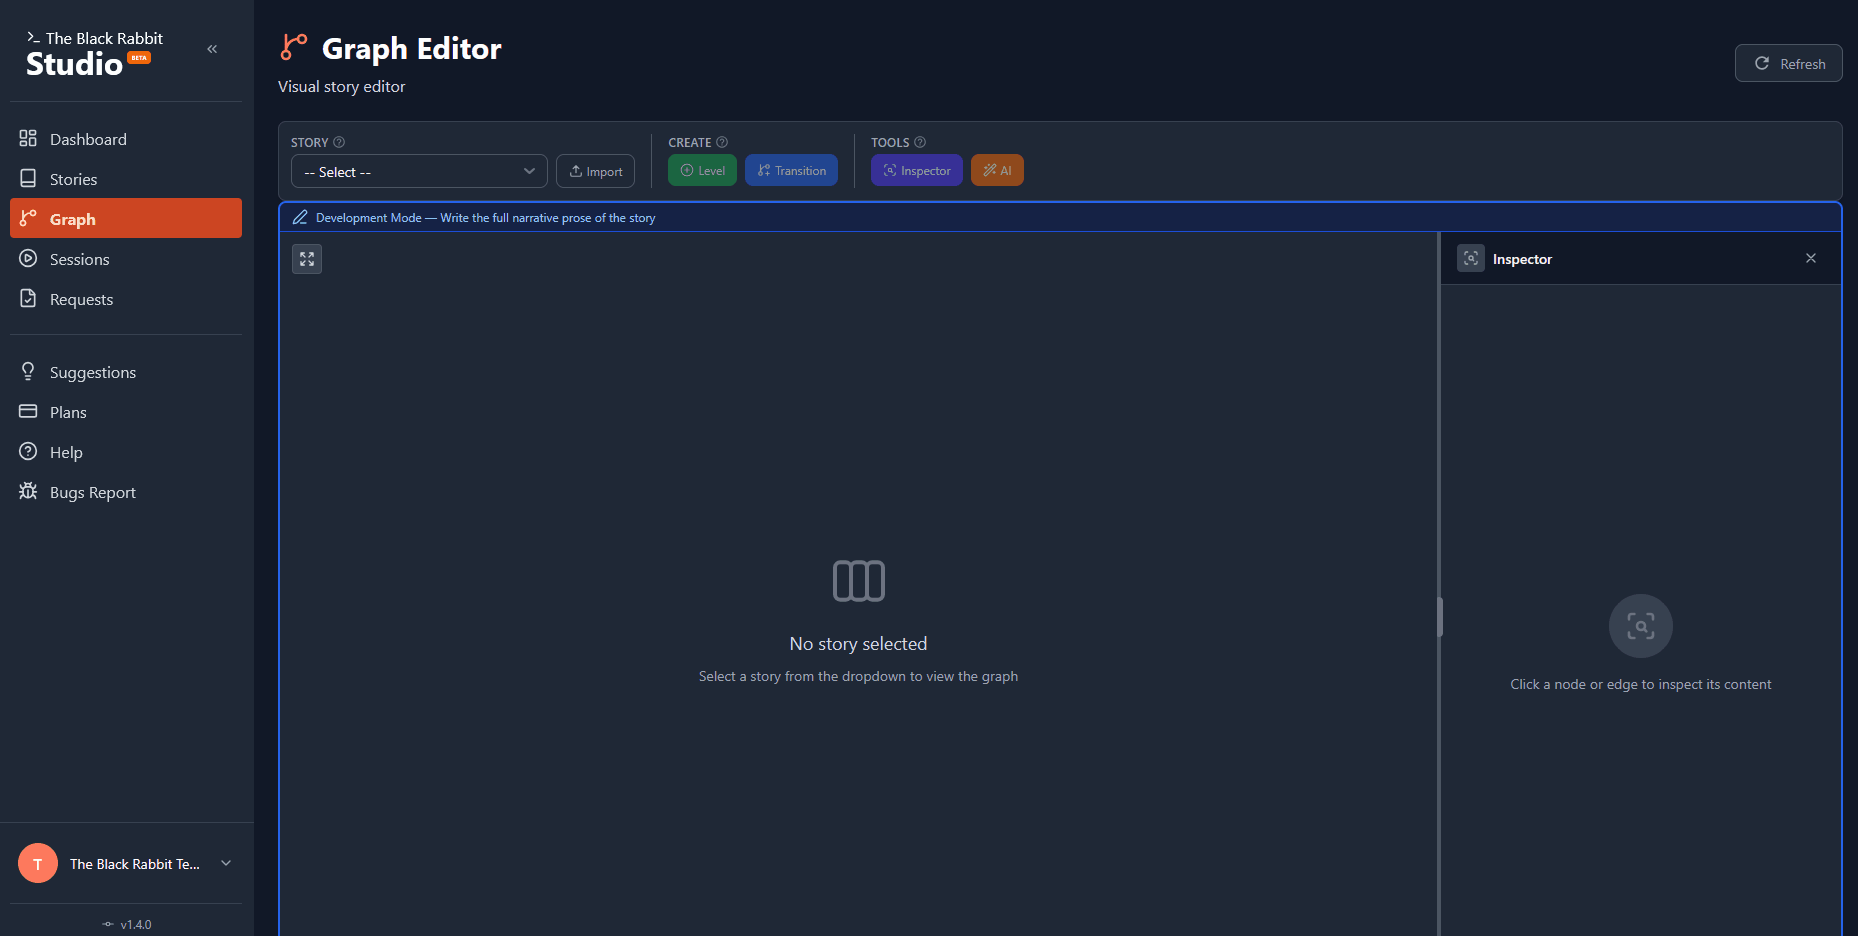Viewport: 1858px width, 936px height.
Task: Open Suggestions in the sidebar
Action: [126, 372]
